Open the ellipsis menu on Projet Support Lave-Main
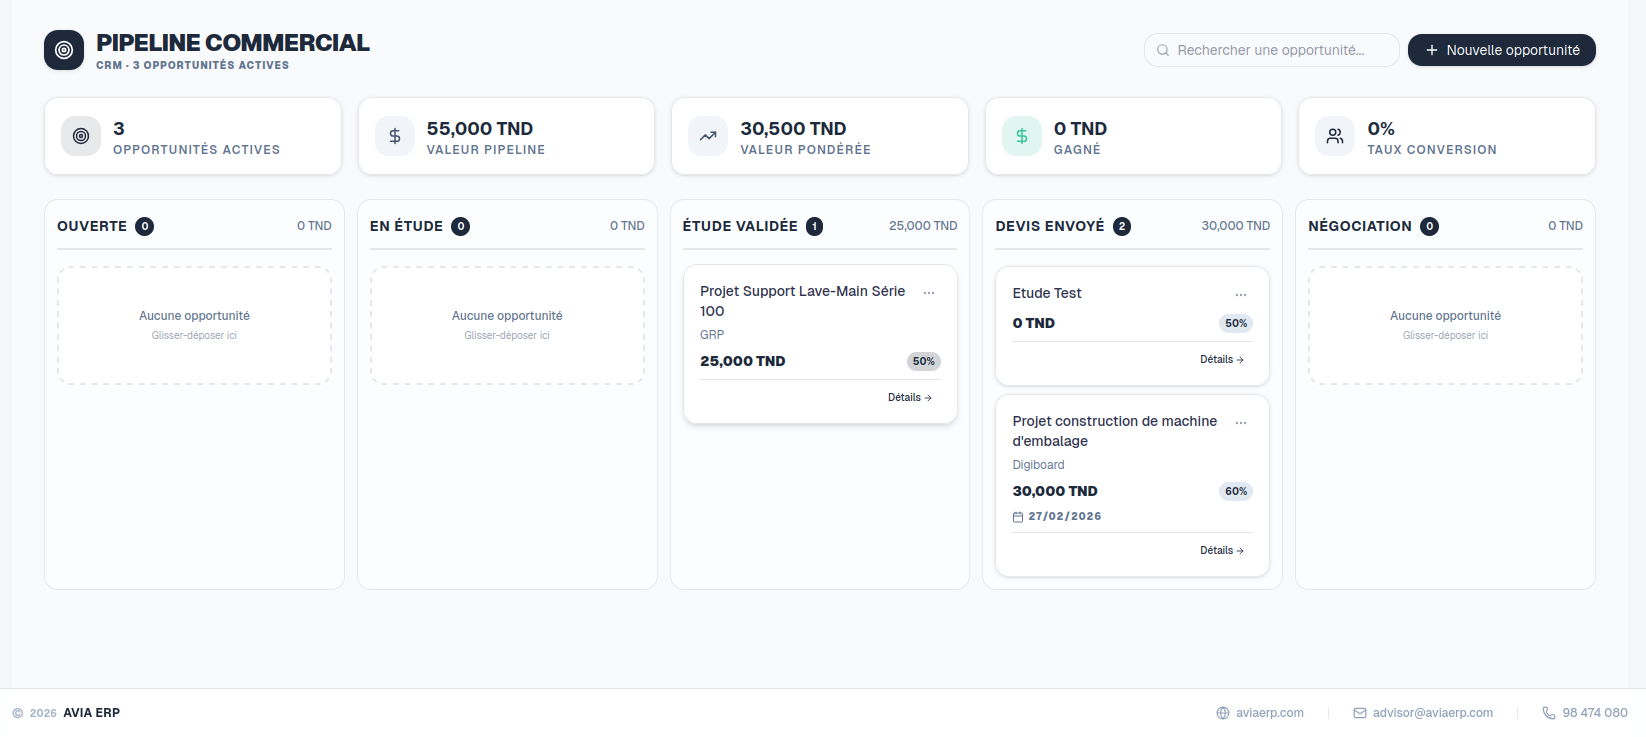 click(x=929, y=291)
